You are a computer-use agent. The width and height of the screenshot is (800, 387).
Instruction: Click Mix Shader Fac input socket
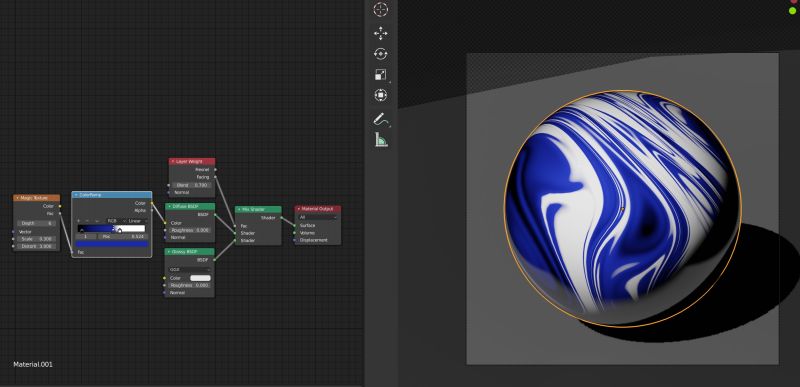point(235,225)
